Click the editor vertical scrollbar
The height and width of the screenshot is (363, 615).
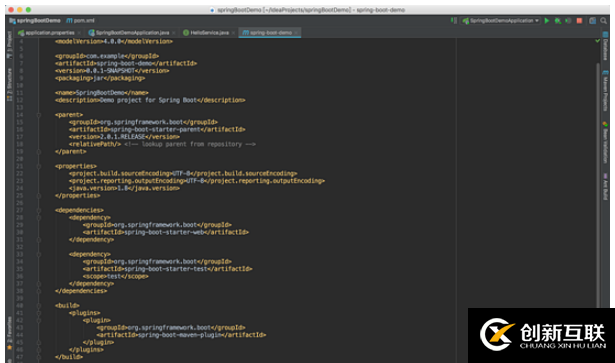point(598,184)
